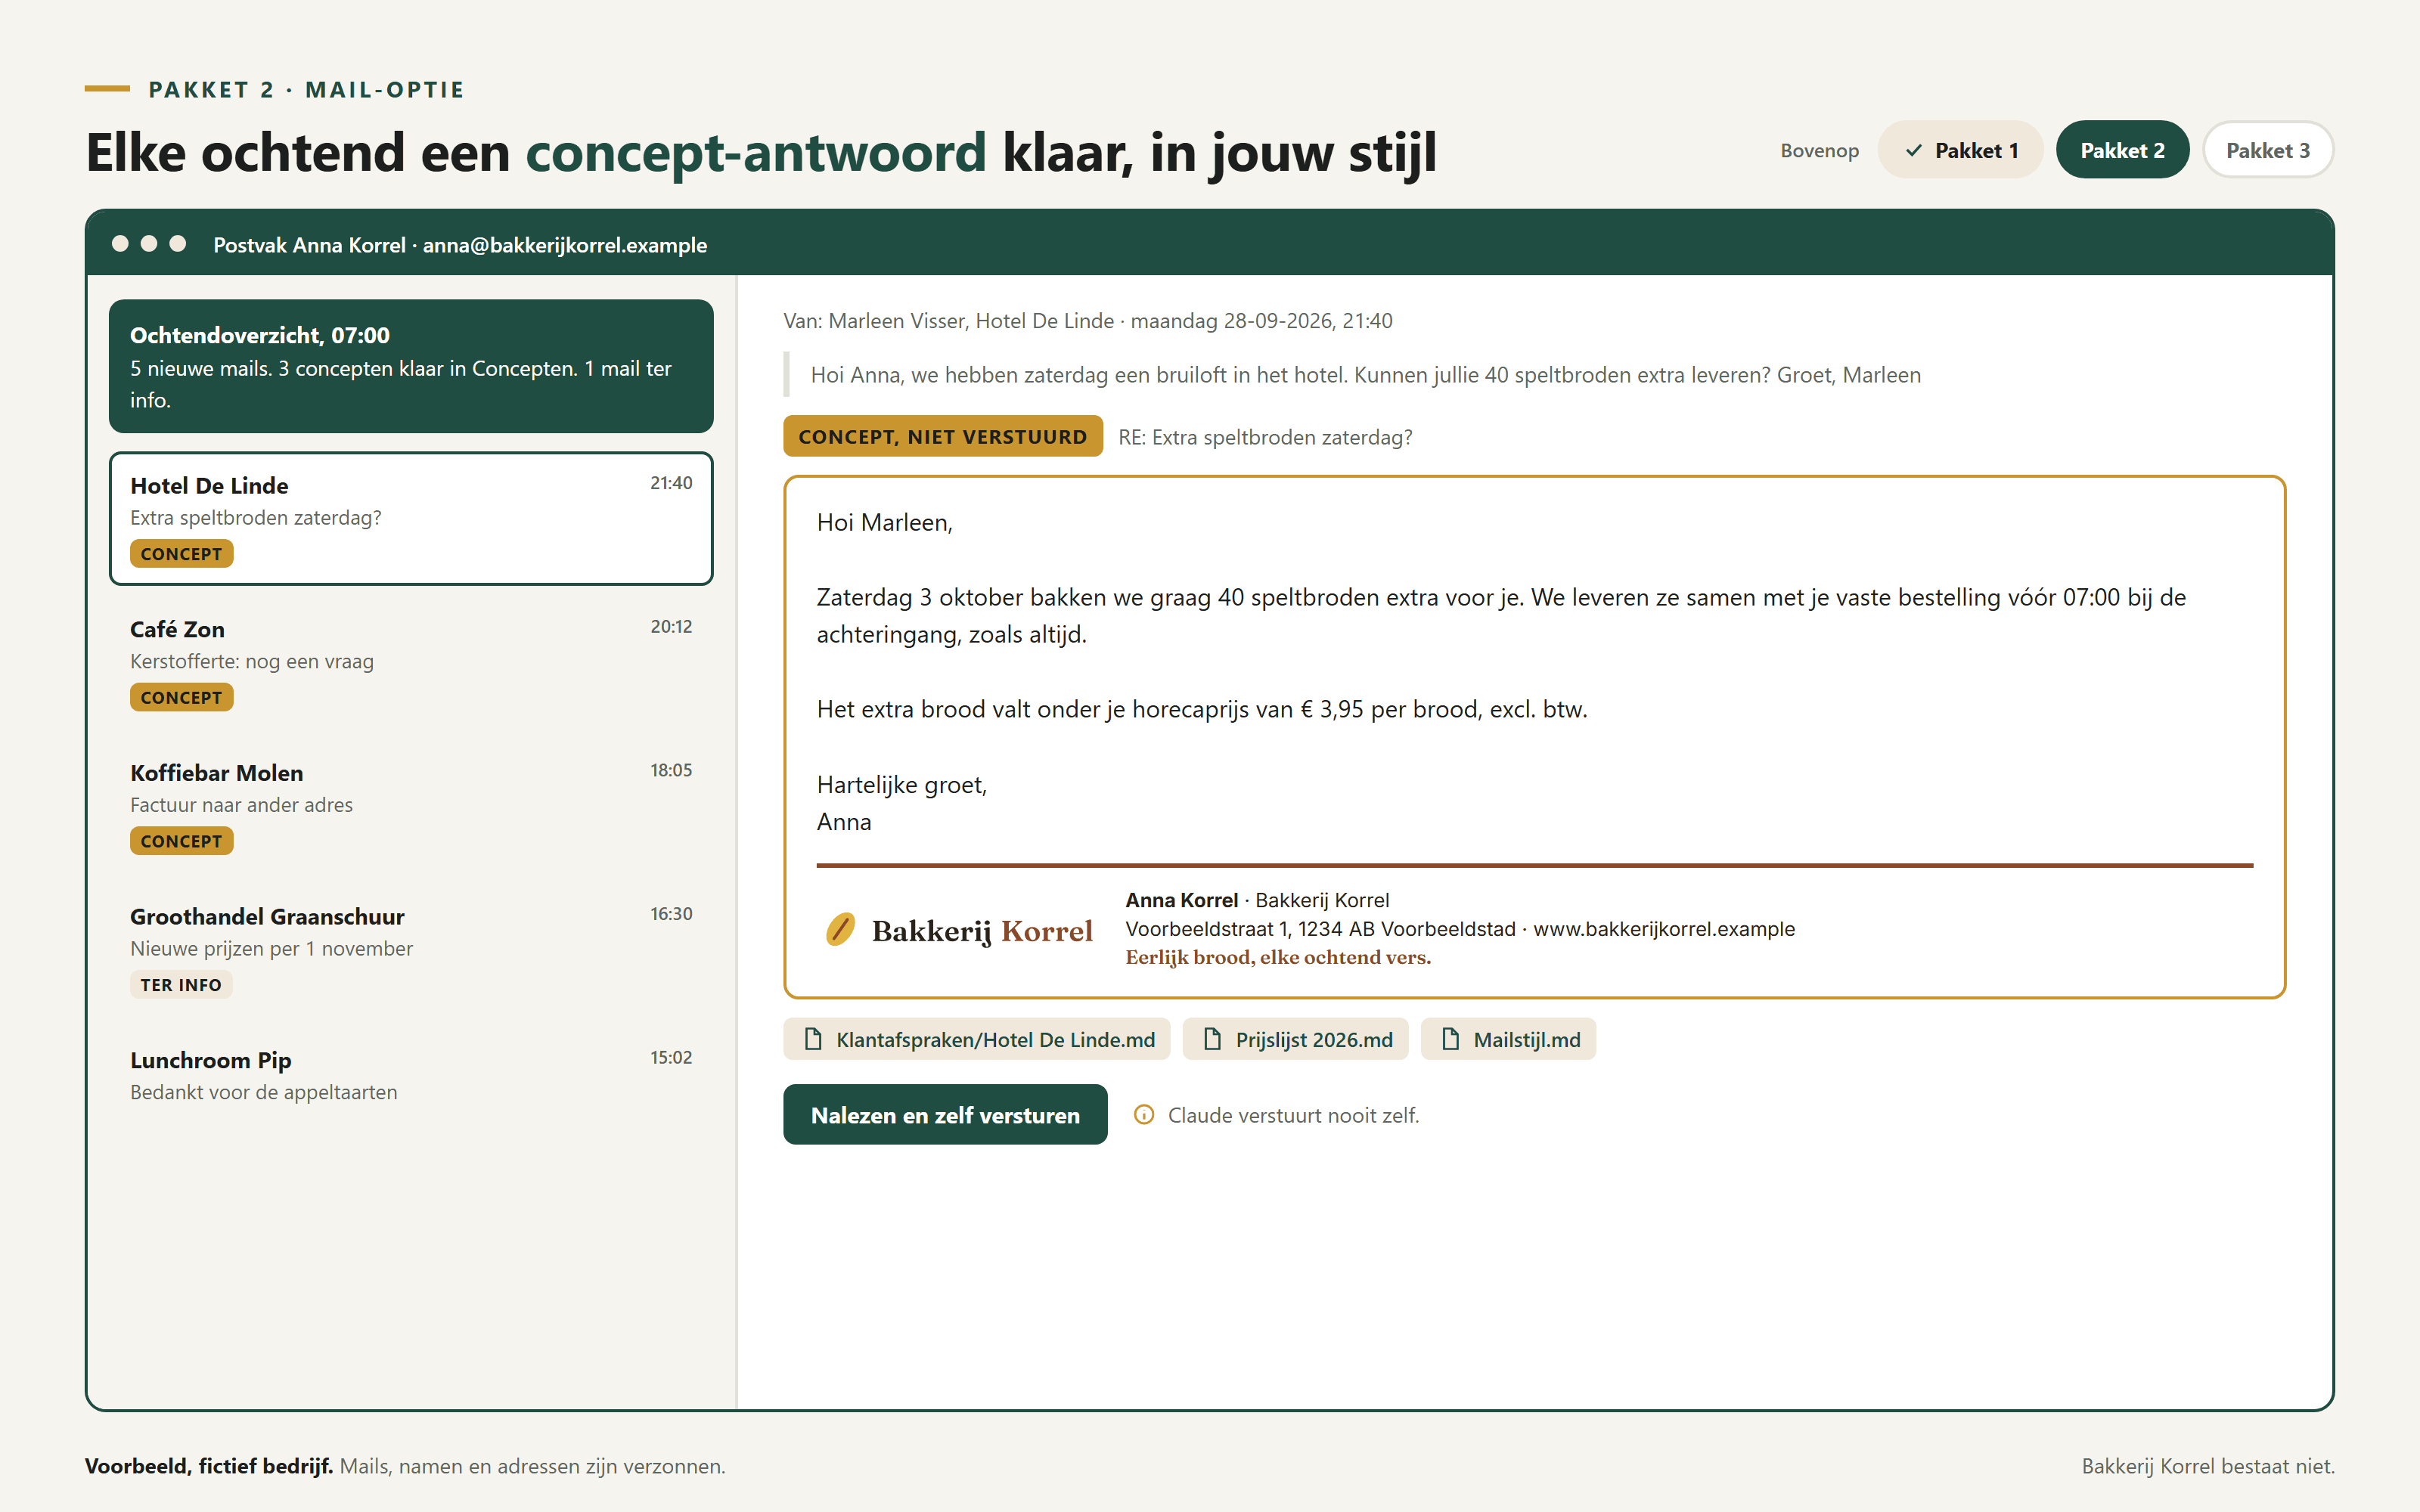The width and height of the screenshot is (2420, 1512).
Task: Click the 15:02 time on Lunchroom Pip
Action: [671, 1058]
